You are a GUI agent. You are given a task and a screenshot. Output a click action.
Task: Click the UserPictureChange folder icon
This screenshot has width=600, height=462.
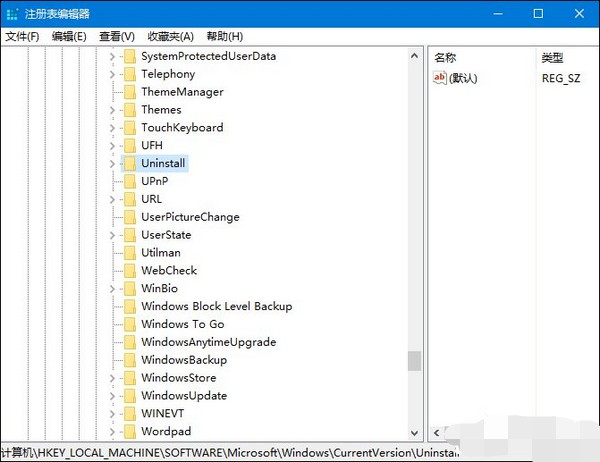(x=130, y=217)
